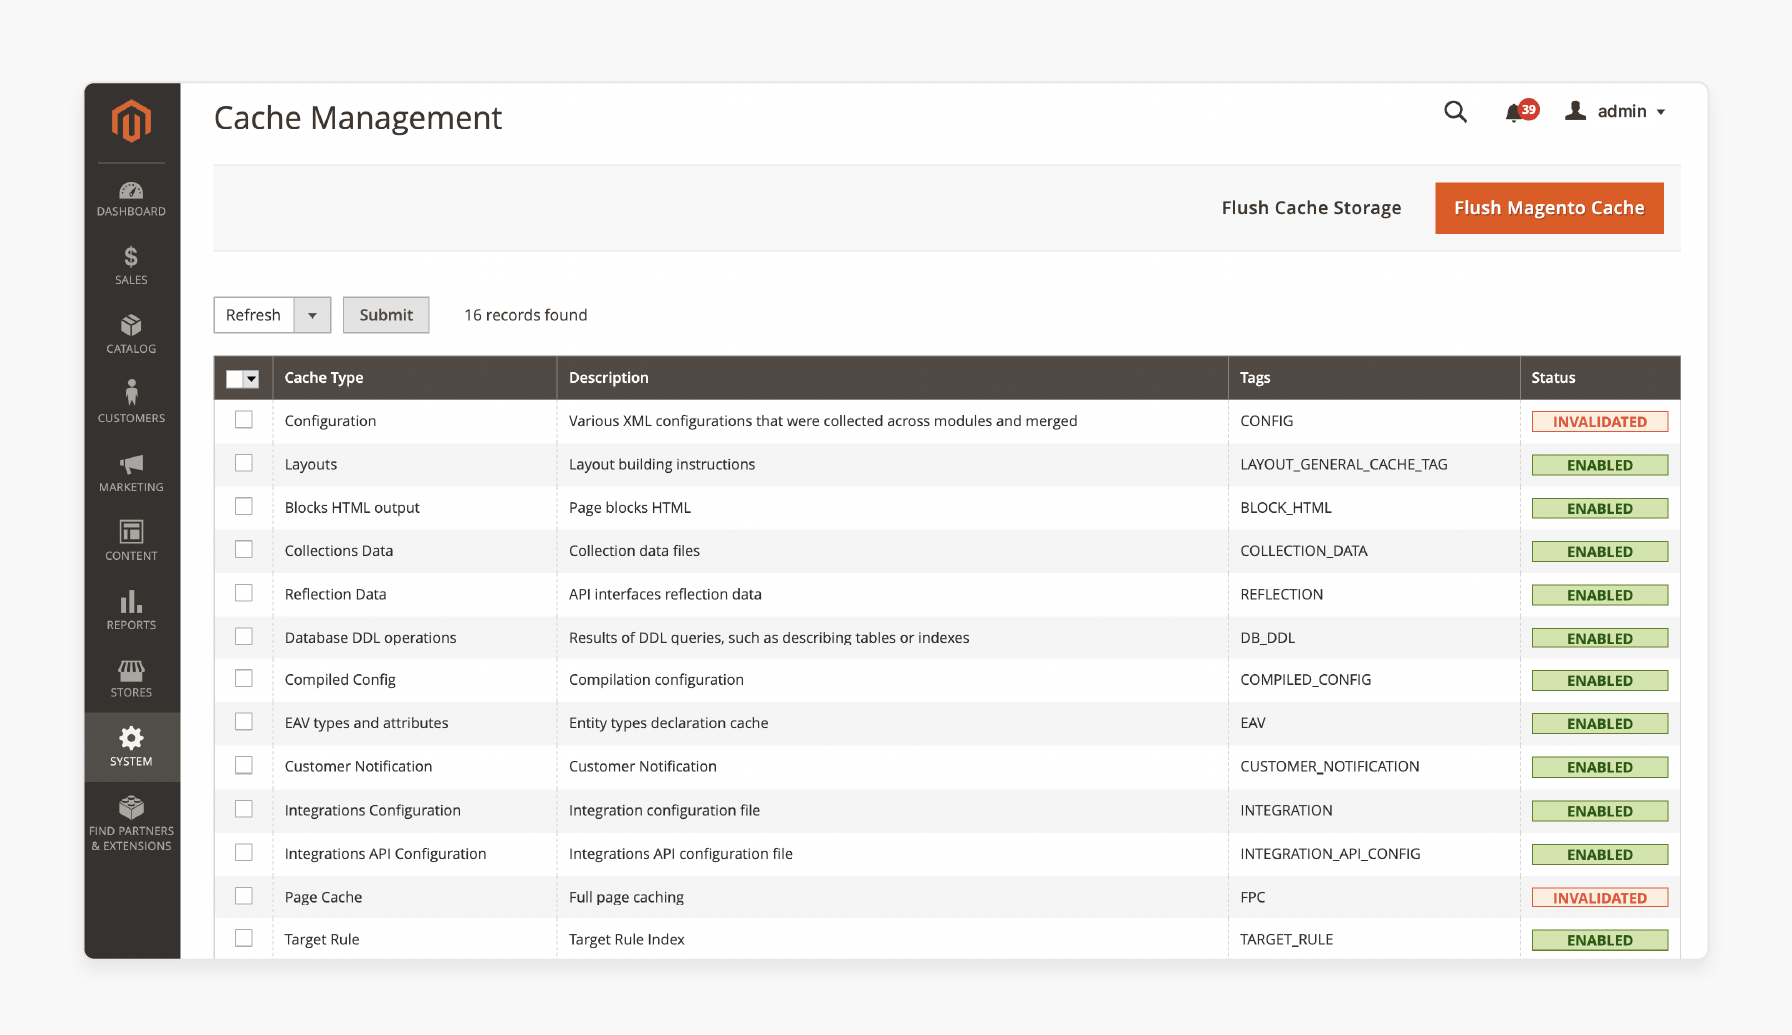Click API interfaces reflection data description
Image resolution: width=1792 pixels, height=1035 pixels.
click(x=665, y=594)
